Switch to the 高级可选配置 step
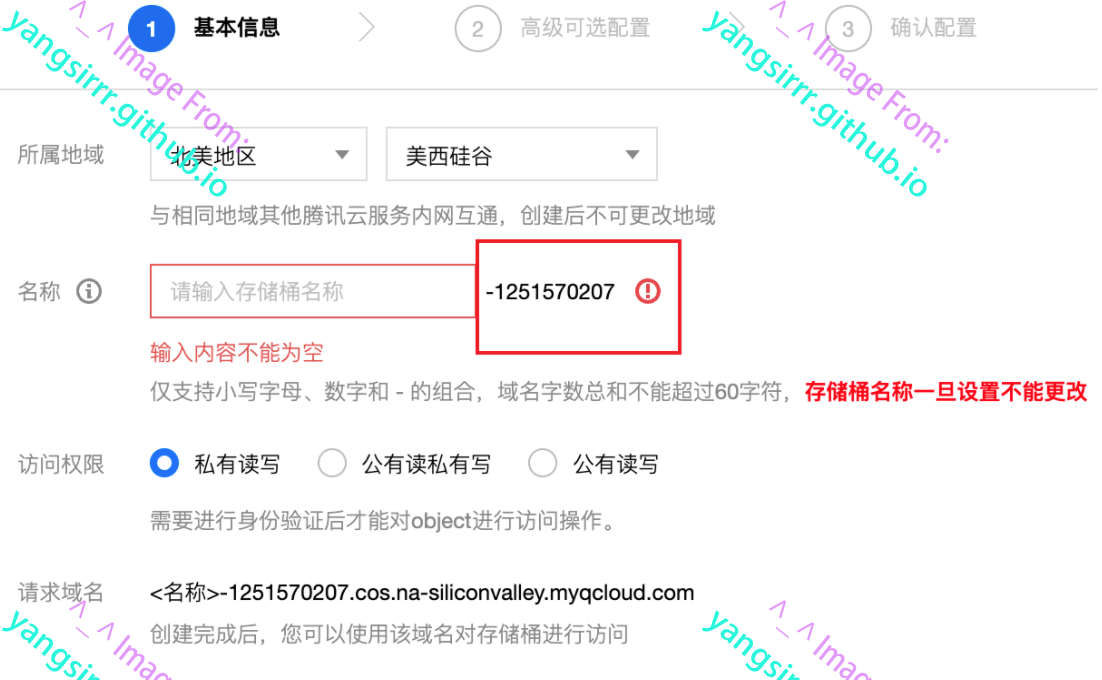1102x680 pixels. point(585,28)
